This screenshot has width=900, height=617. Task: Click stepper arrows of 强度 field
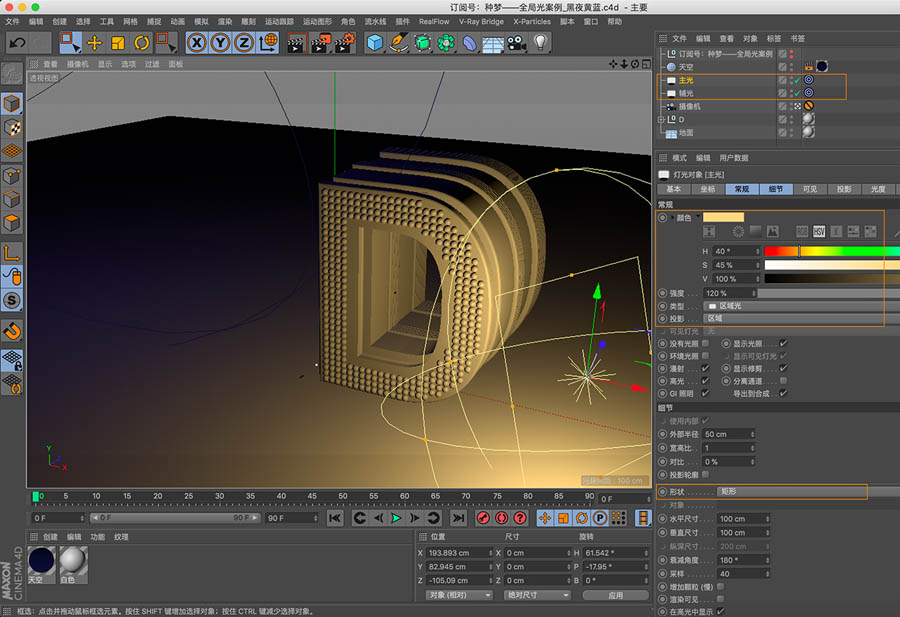[755, 293]
